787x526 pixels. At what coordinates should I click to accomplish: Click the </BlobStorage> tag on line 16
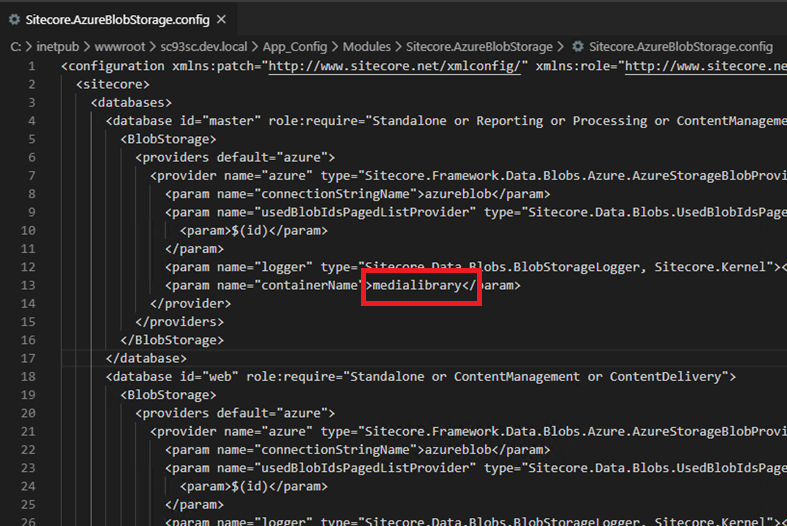pyautogui.click(x=172, y=340)
